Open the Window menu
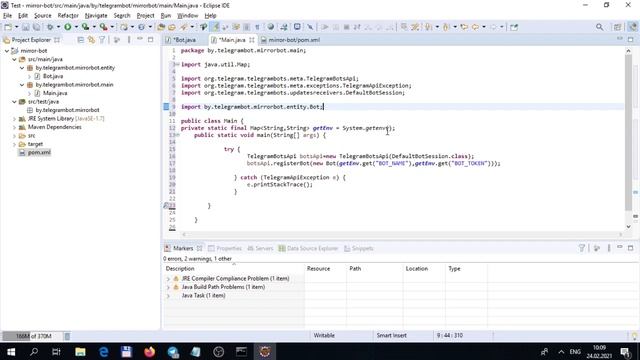640x360 pixels. coord(187,16)
